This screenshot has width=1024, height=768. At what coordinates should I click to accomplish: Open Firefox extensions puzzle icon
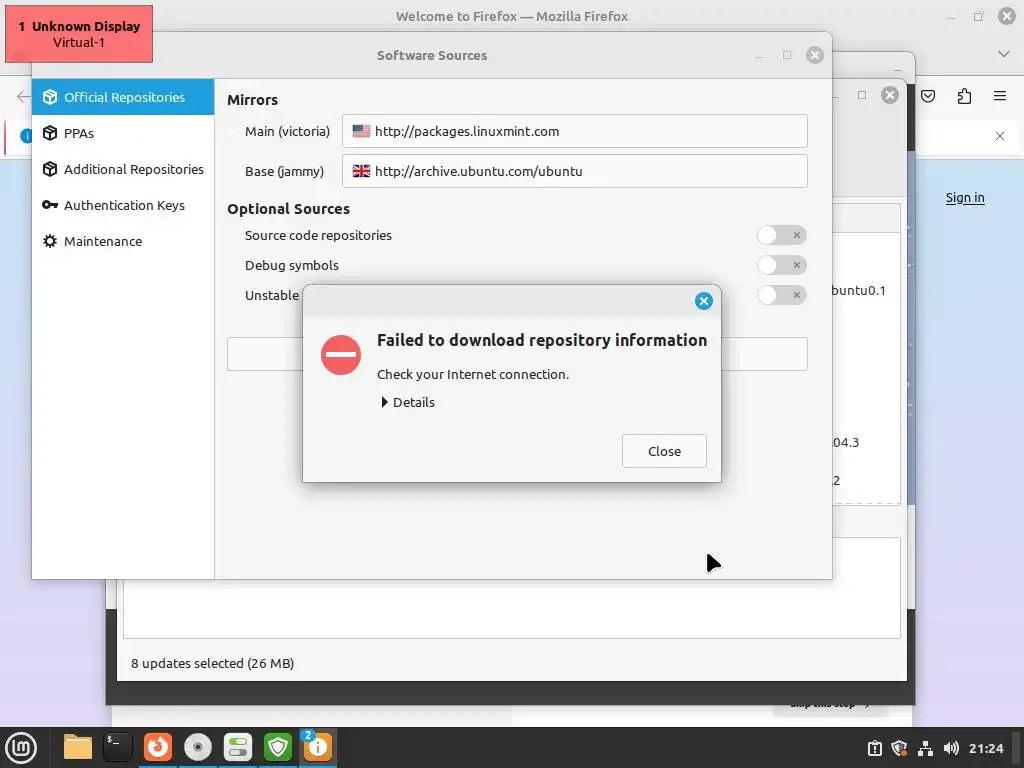[x=964, y=96]
